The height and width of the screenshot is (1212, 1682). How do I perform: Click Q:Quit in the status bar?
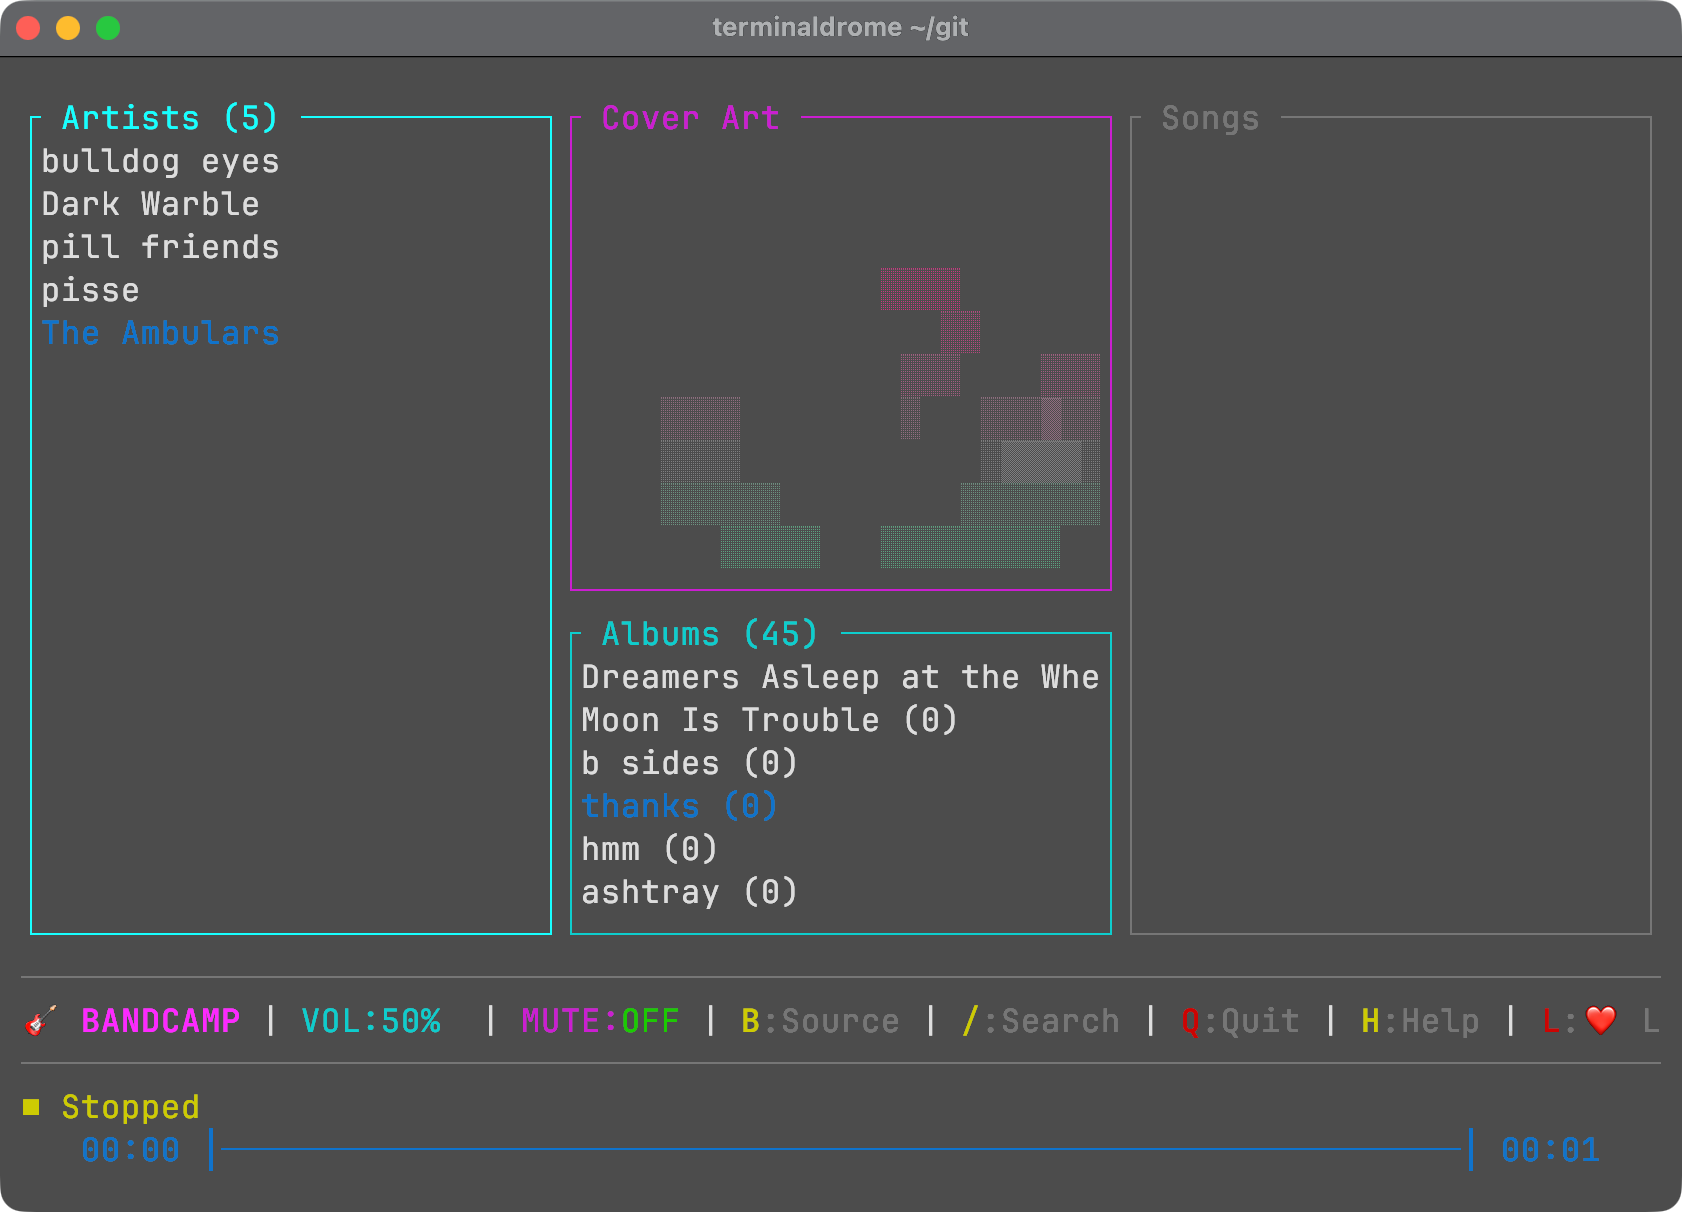[x=1240, y=1021]
